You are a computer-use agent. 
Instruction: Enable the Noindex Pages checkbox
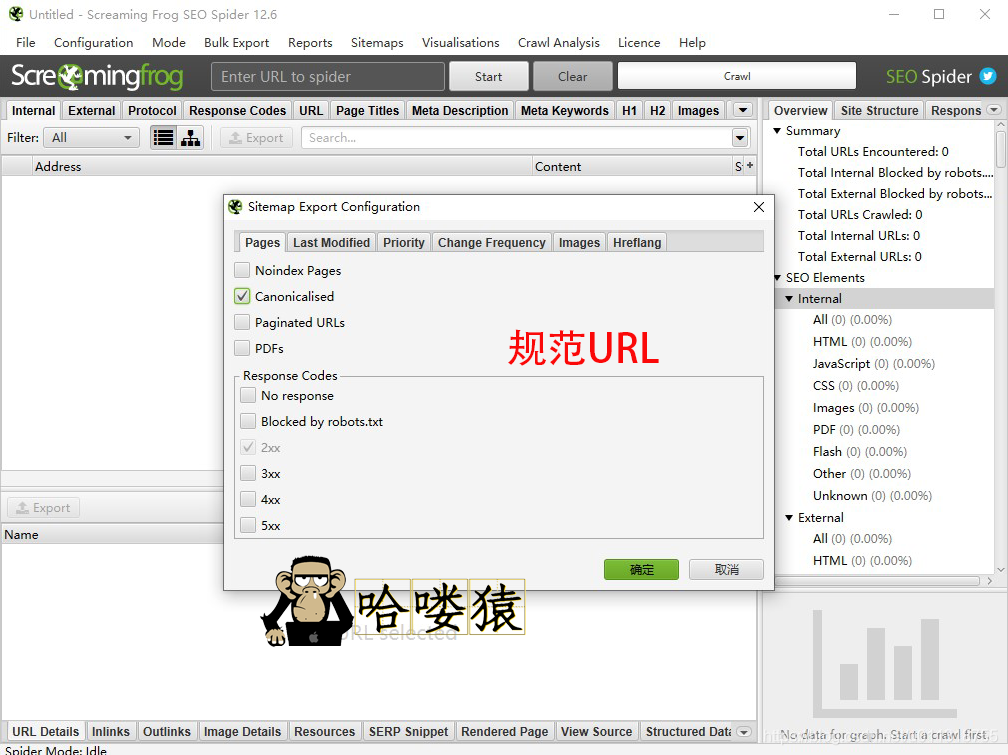click(241, 270)
